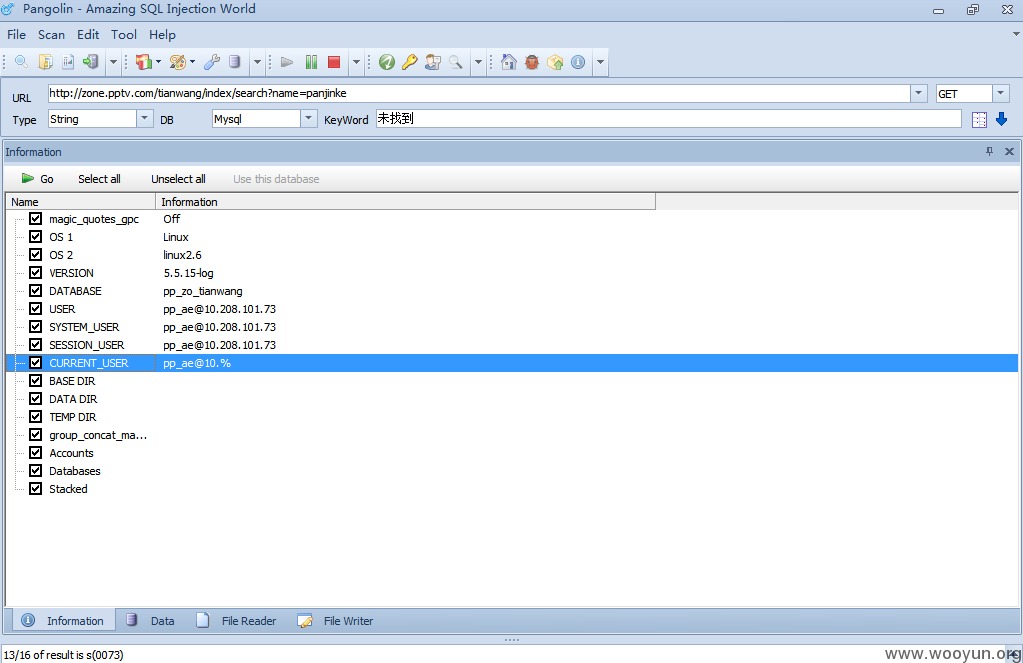This screenshot has height=663, width=1023.
Task: Close the Information panel
Action: click(1009, 151)
